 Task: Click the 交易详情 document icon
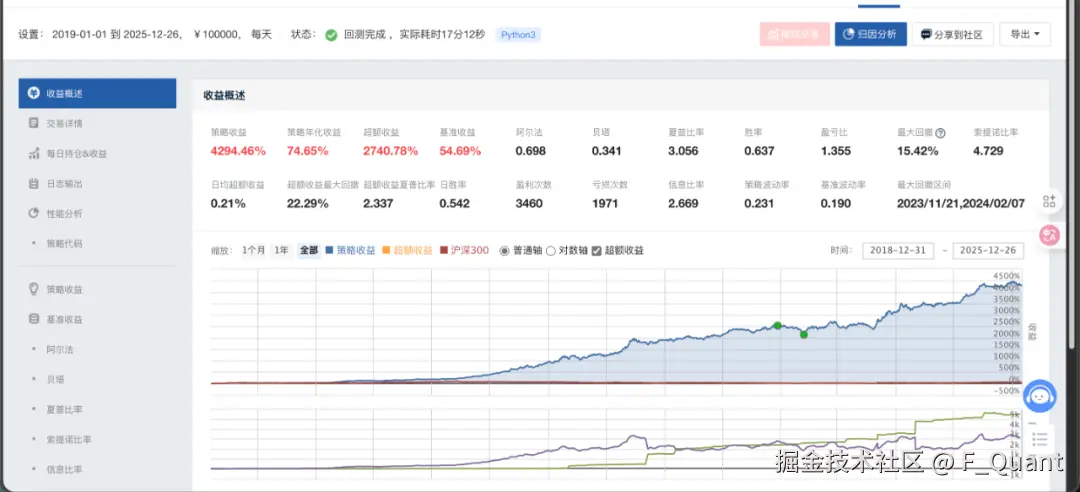point(34,123)
